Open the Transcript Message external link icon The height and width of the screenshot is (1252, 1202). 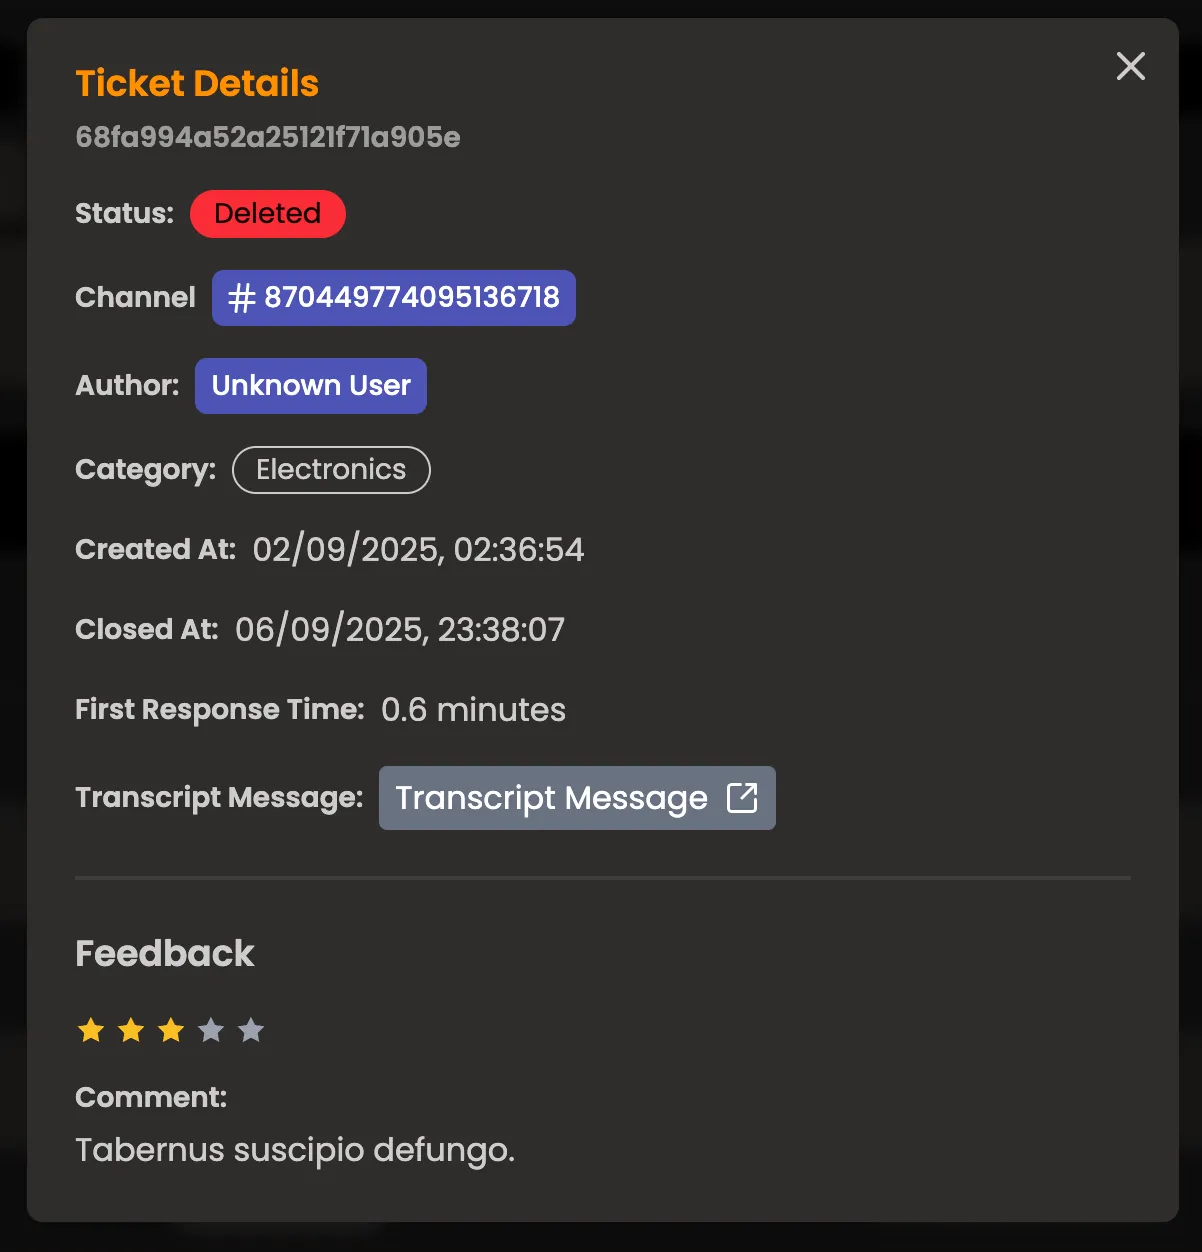tap(742, 797)
